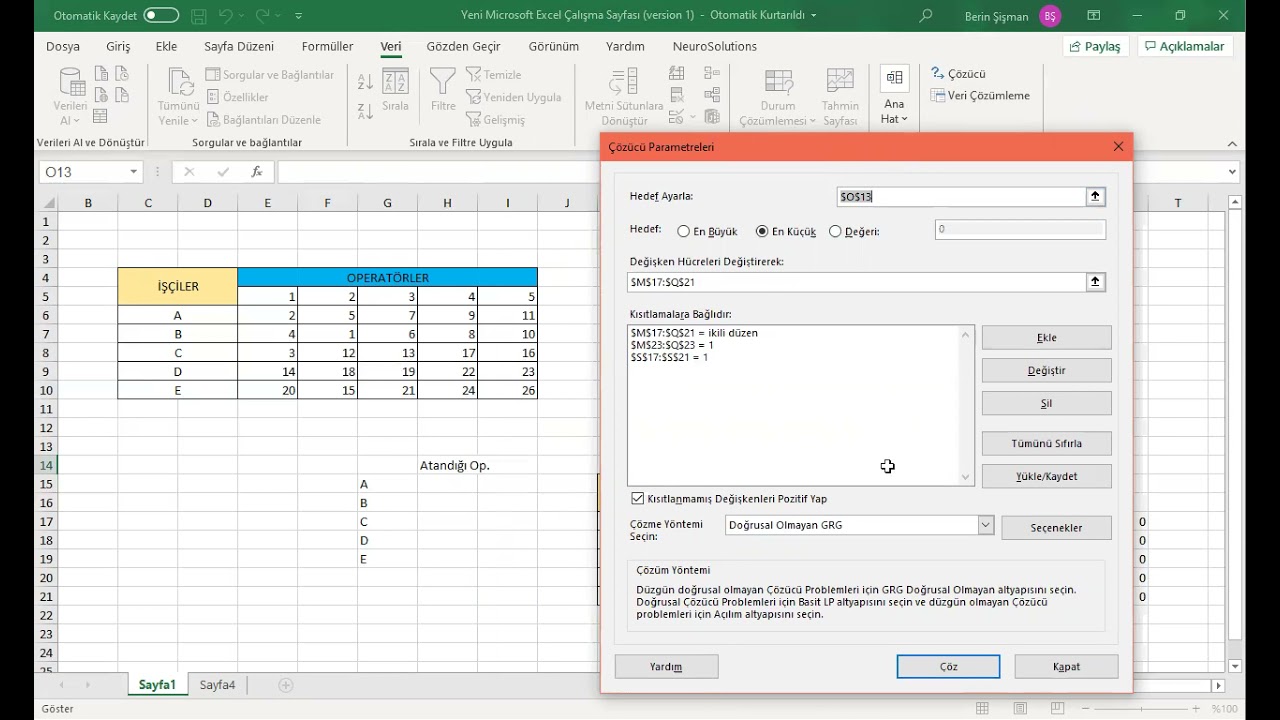The height and width of the screenshot is (720, 1280).
Task: Click the Temizle clear filter option
Action: tap(493, 75)
